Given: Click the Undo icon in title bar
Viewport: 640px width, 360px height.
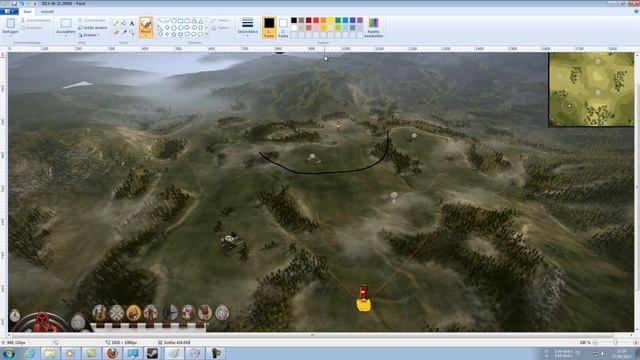Looking at the screenshot, I should coord(22,3).
